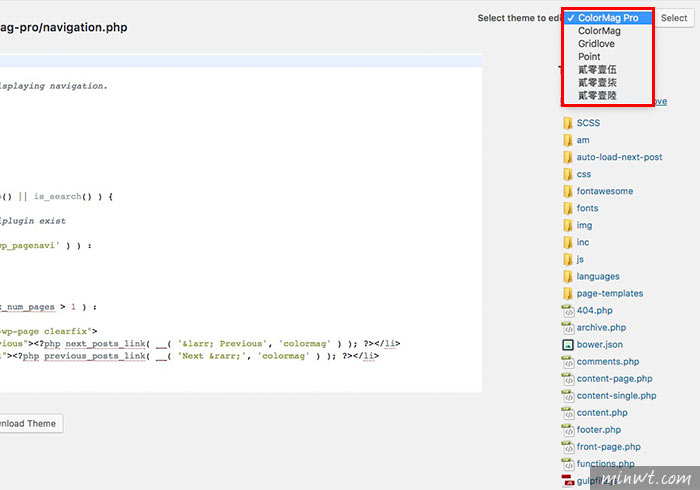Image resolution: width=700 pixels, height=490 pixels.
Task: Click the wp_pagenavi code line
Action: tap(46, 246)
